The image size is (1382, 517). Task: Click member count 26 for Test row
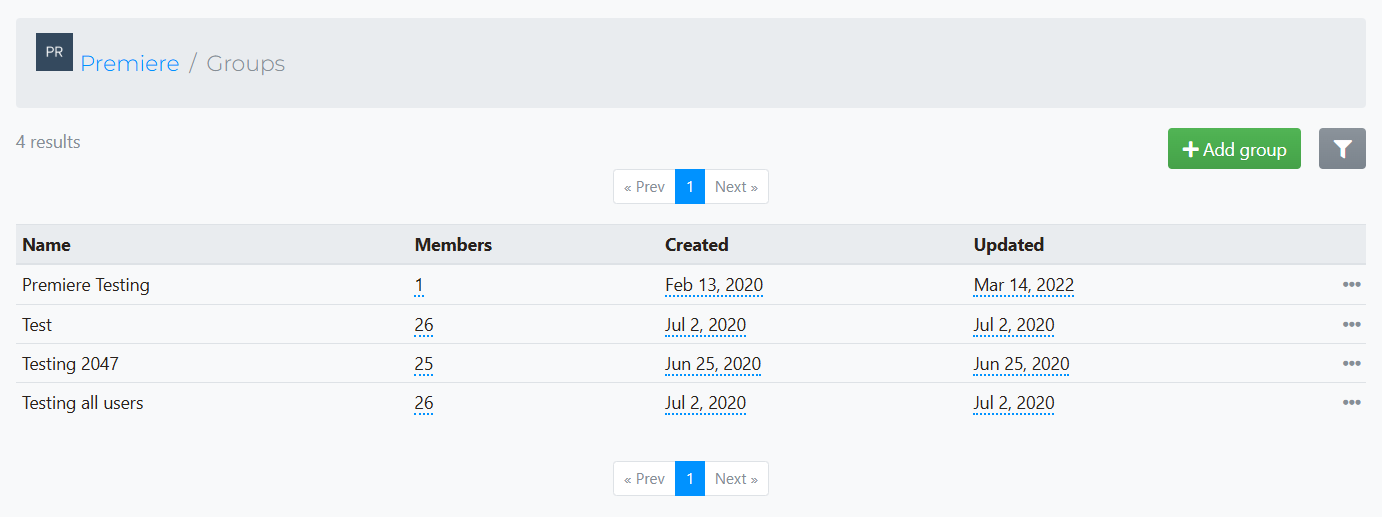click(424, 325)
